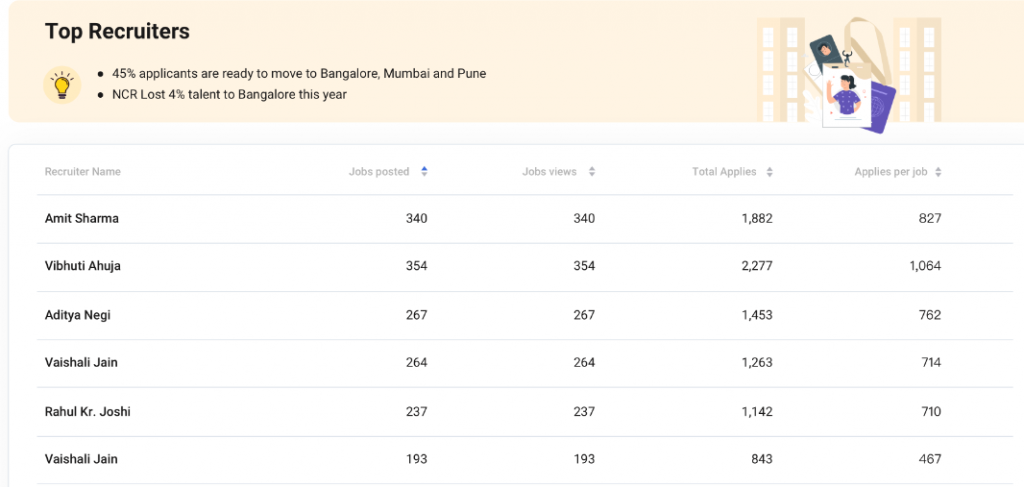Select Vibhuti Ahuja's applies per job 1,064
Screen dimensions: 1024x487
[925, 266]
